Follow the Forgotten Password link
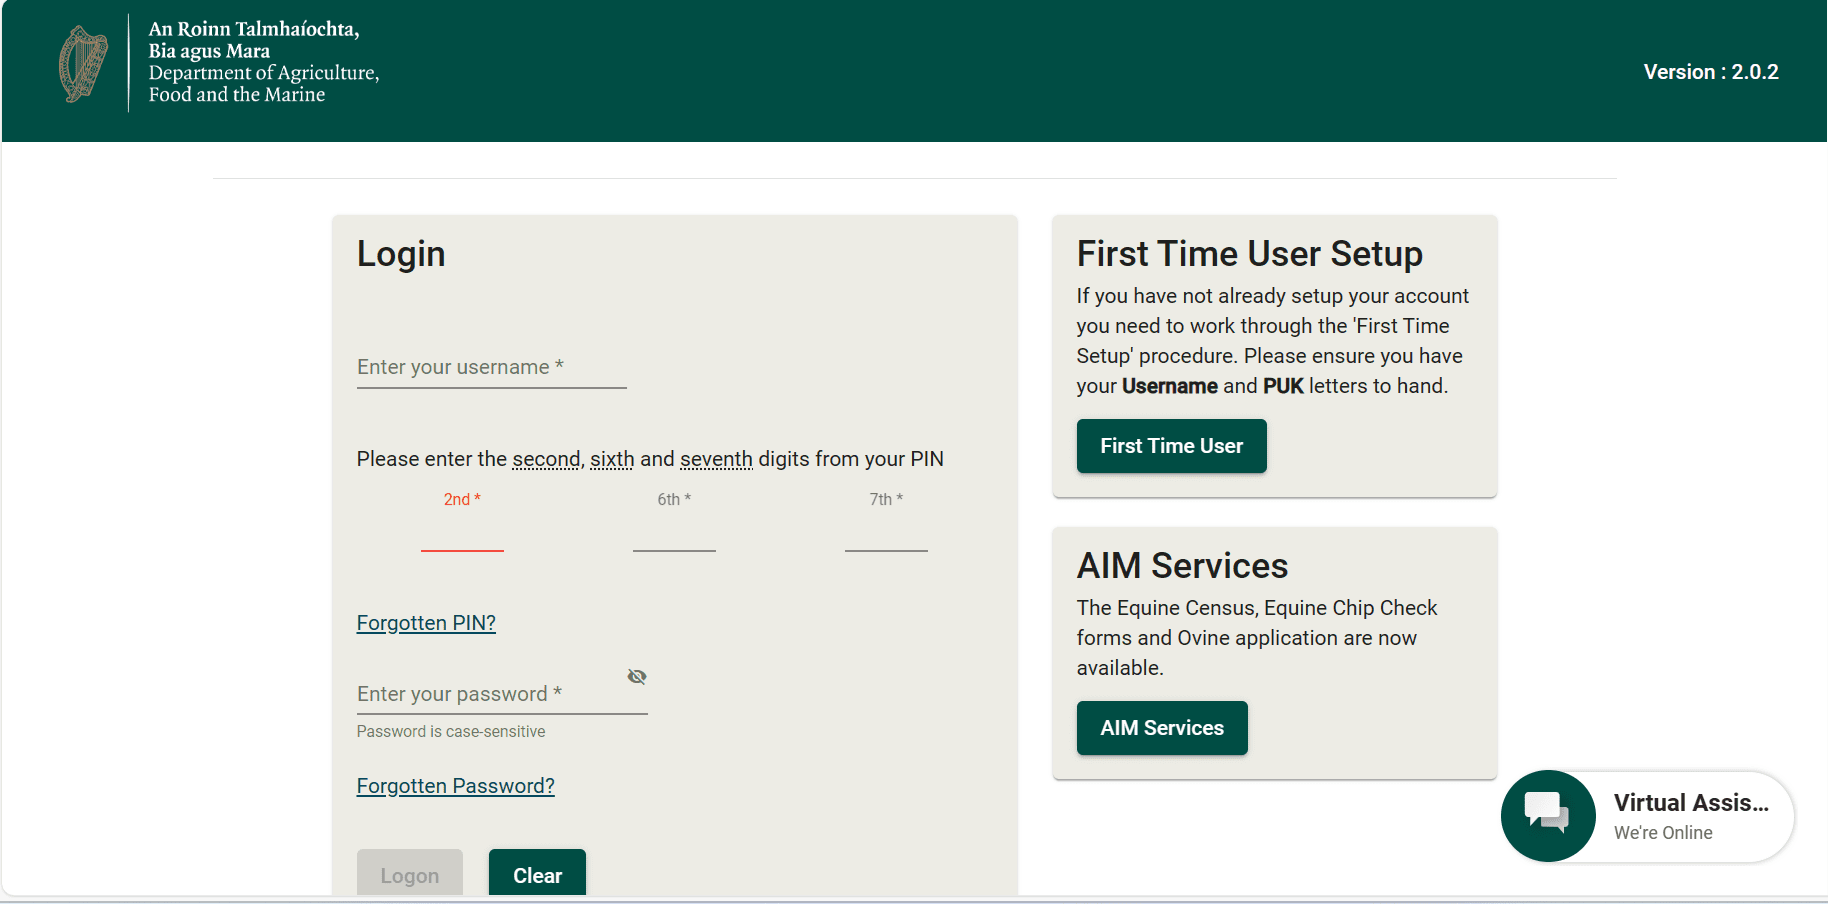Image resolution: width=1828 pixels, height=904 pixels. 455,786
